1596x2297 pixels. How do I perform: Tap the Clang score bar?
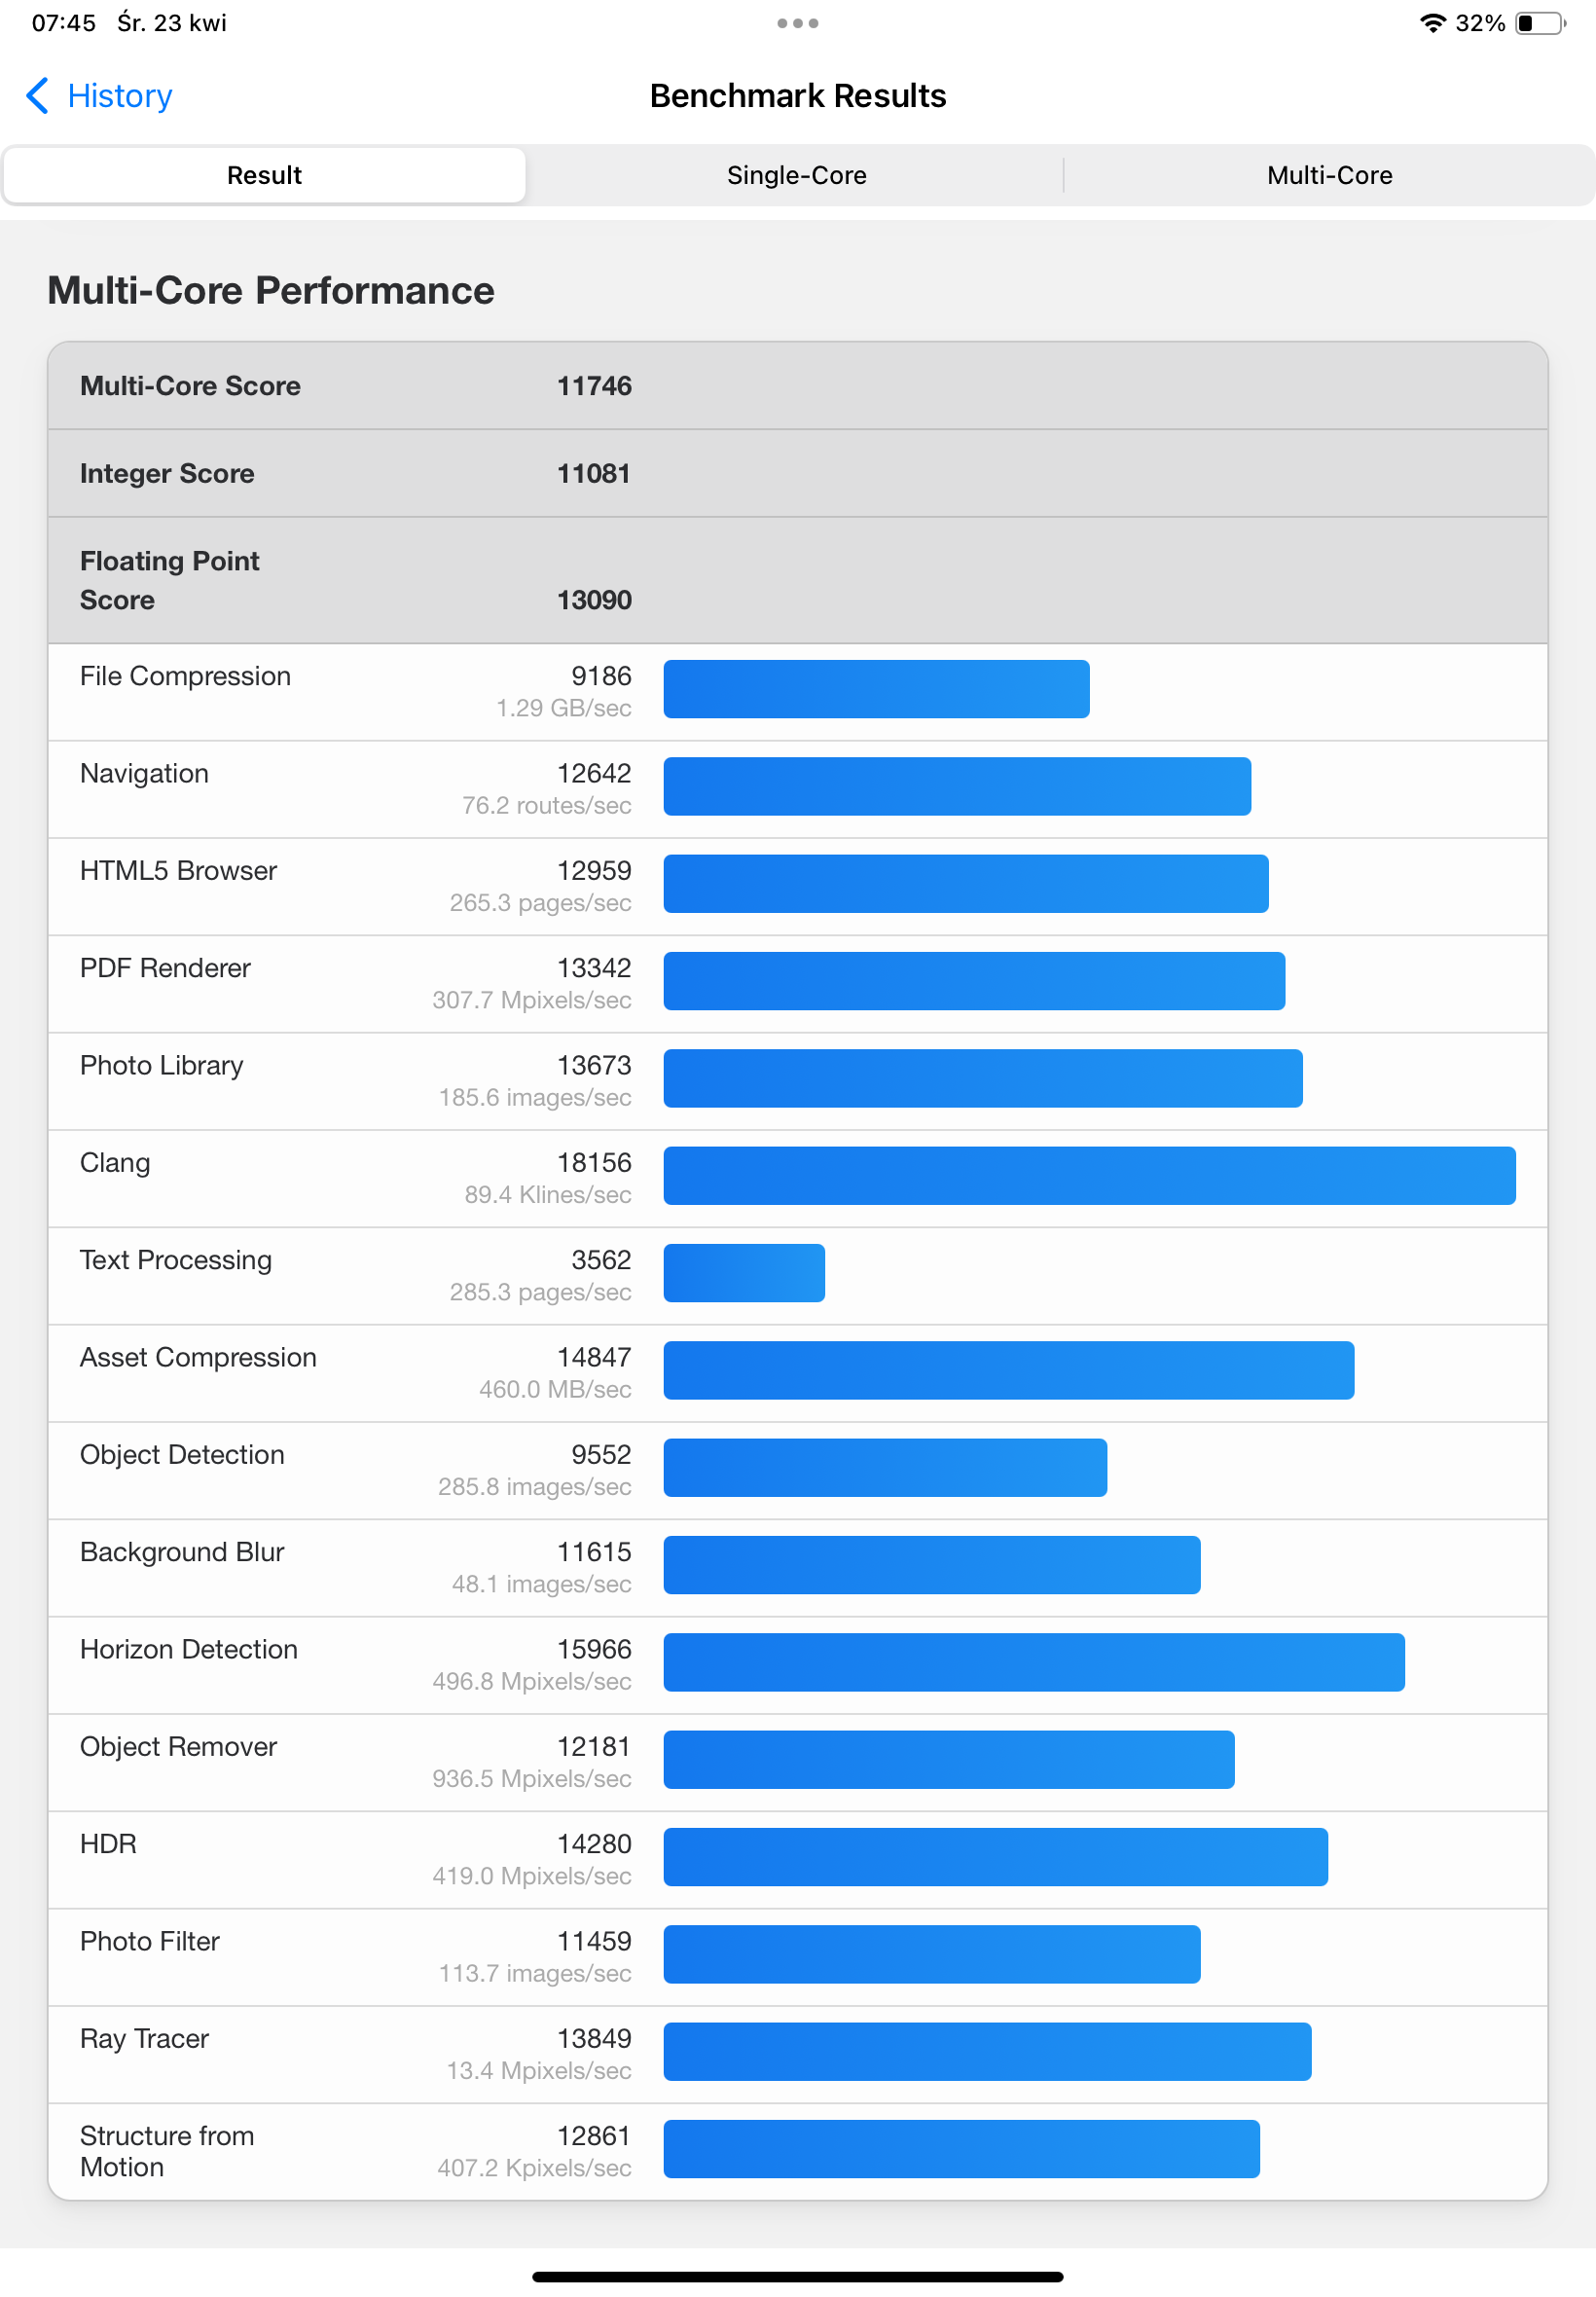pos(1088,1175)
